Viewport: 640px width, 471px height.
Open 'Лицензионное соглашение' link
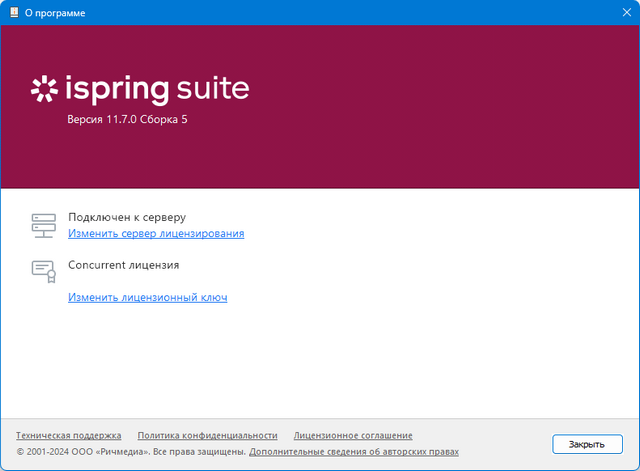353,435
